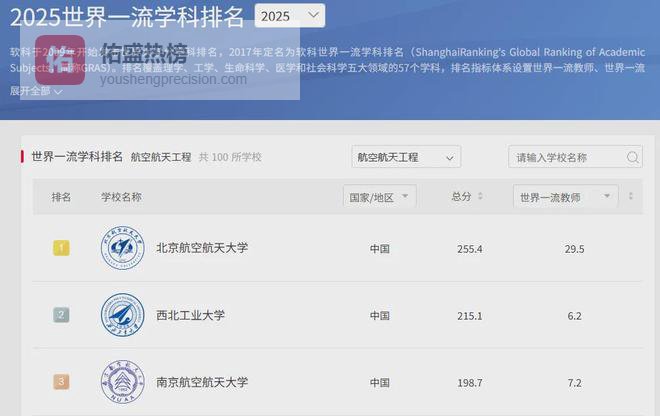660x416 pixels.
Task: Open 南京航空航天大学 school link
Action: (x=201, y=382)
